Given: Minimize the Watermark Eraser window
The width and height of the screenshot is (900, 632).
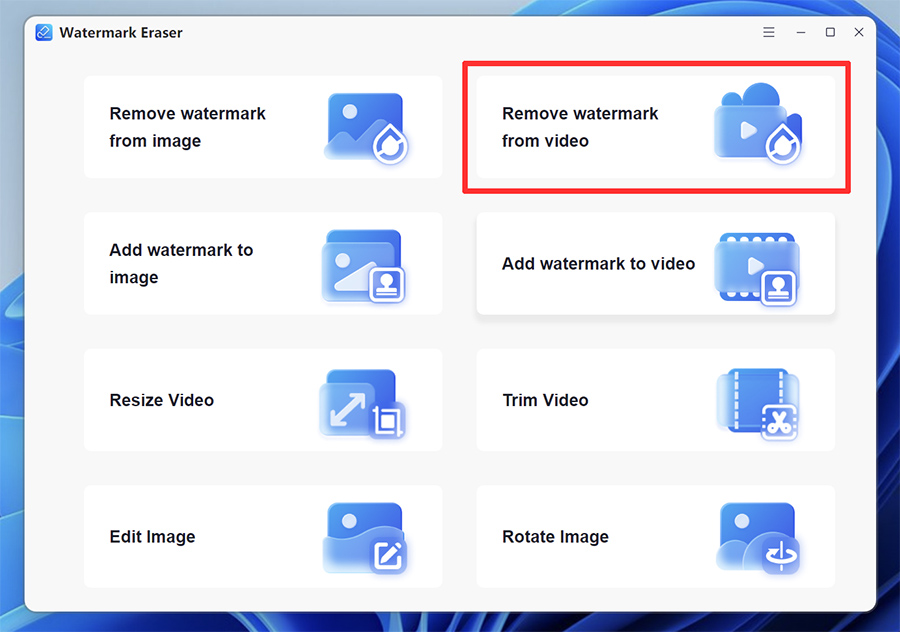Looking at the screenshot, I should pos(801,33).
